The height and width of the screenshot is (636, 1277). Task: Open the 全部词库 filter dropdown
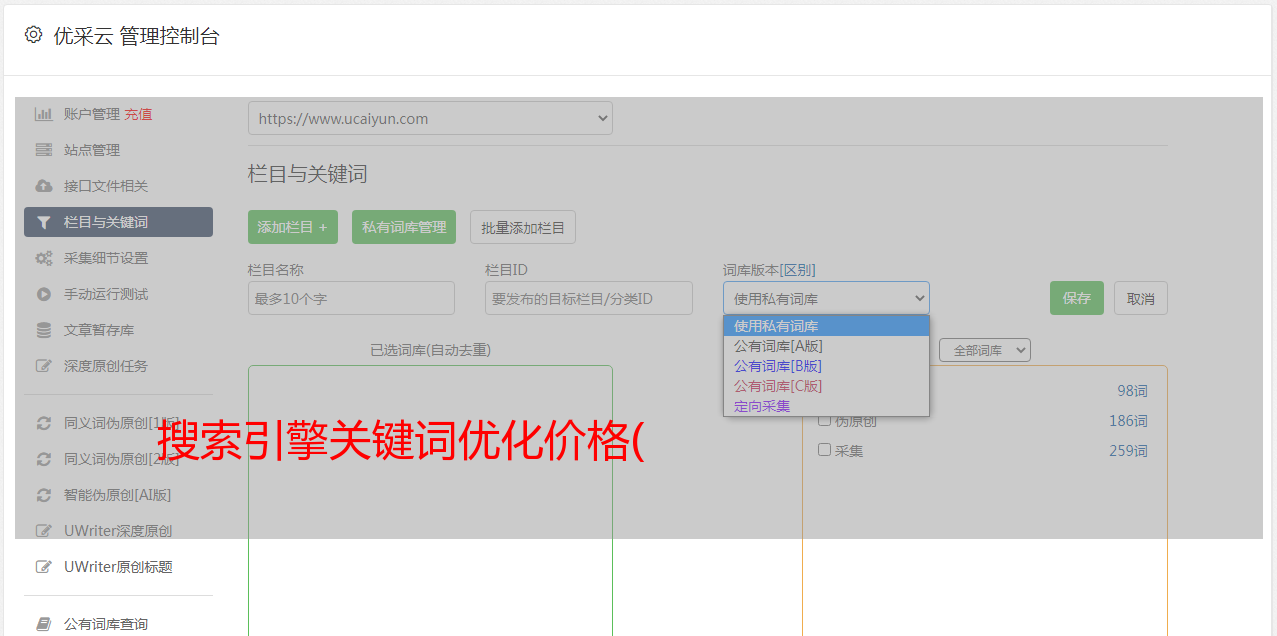(x=984, y=350)
